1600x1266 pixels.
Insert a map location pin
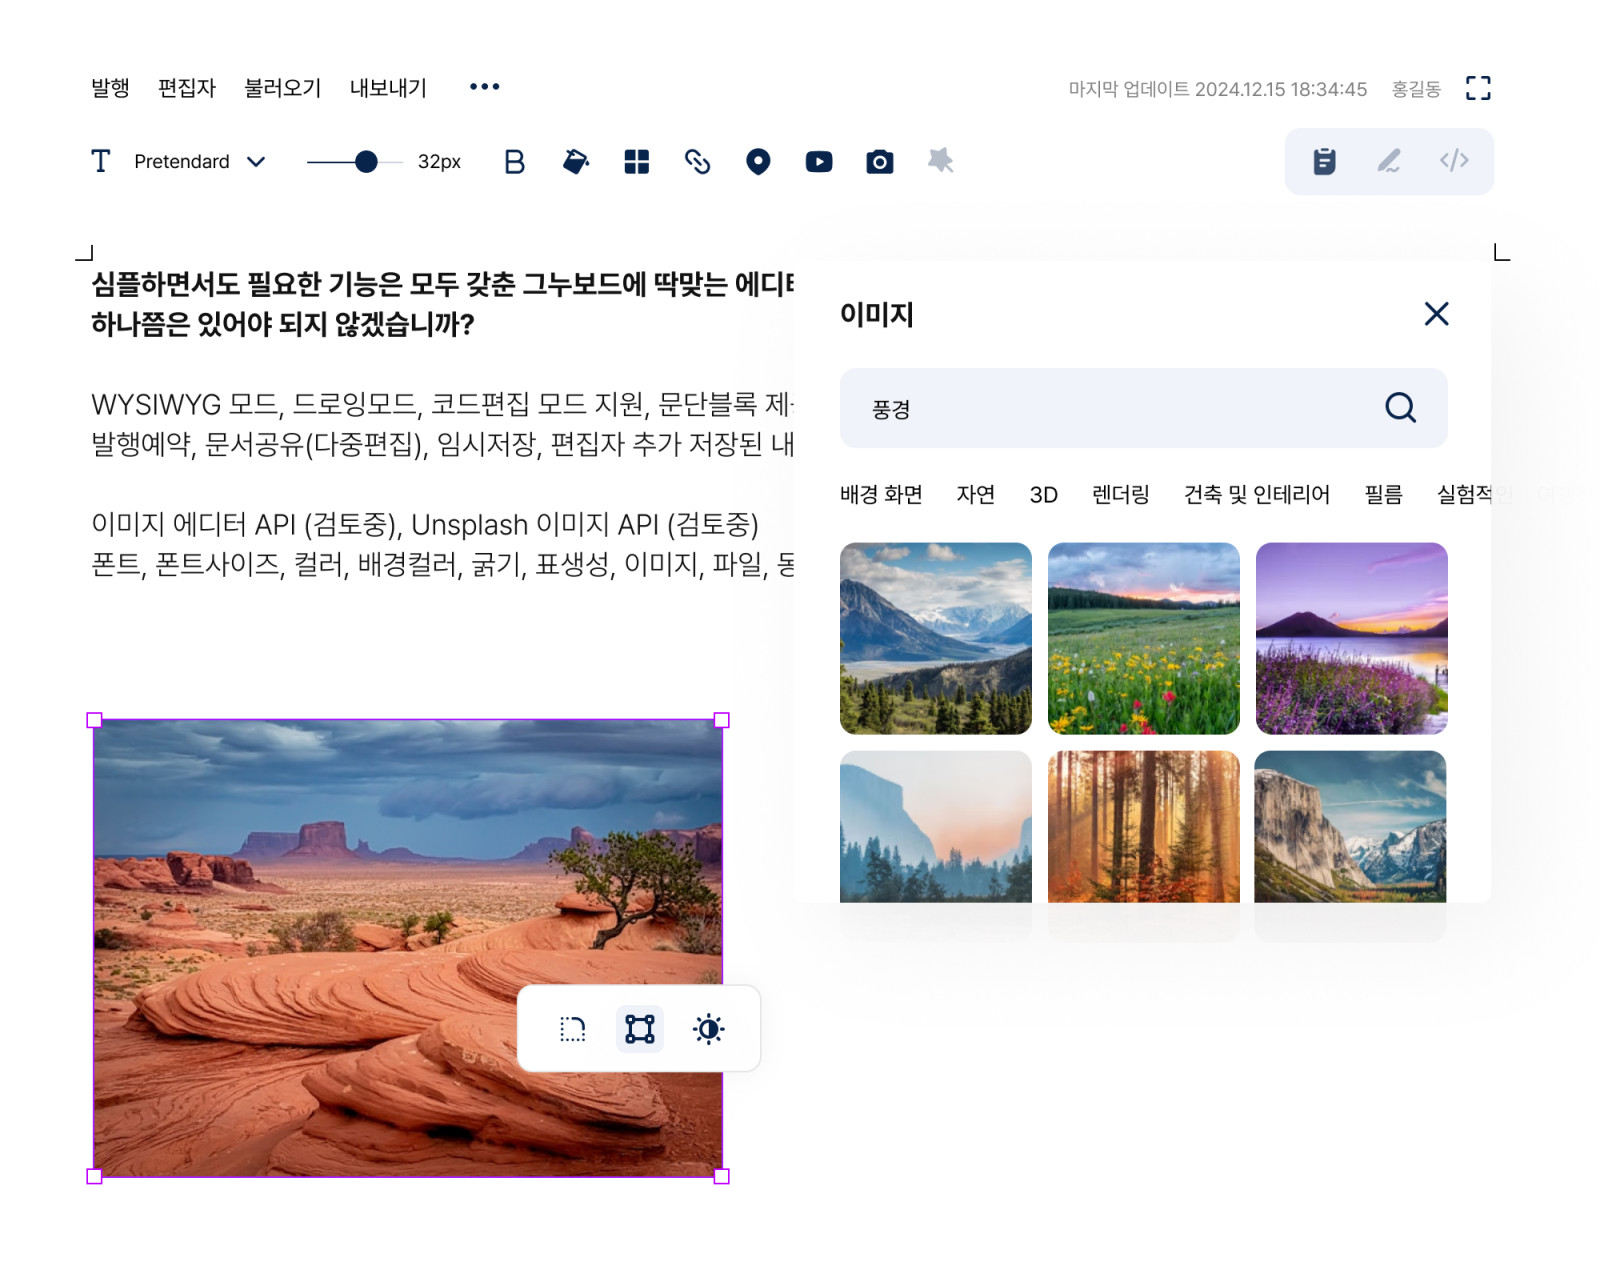[x=758, y=162]
